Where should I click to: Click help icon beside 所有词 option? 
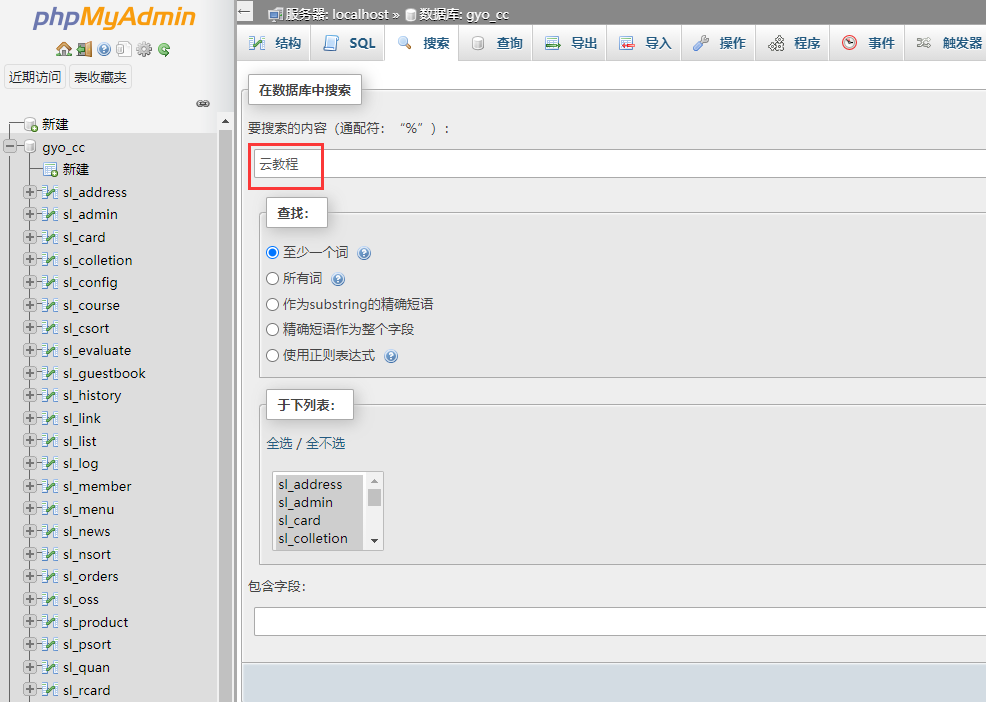click(338, 280)
